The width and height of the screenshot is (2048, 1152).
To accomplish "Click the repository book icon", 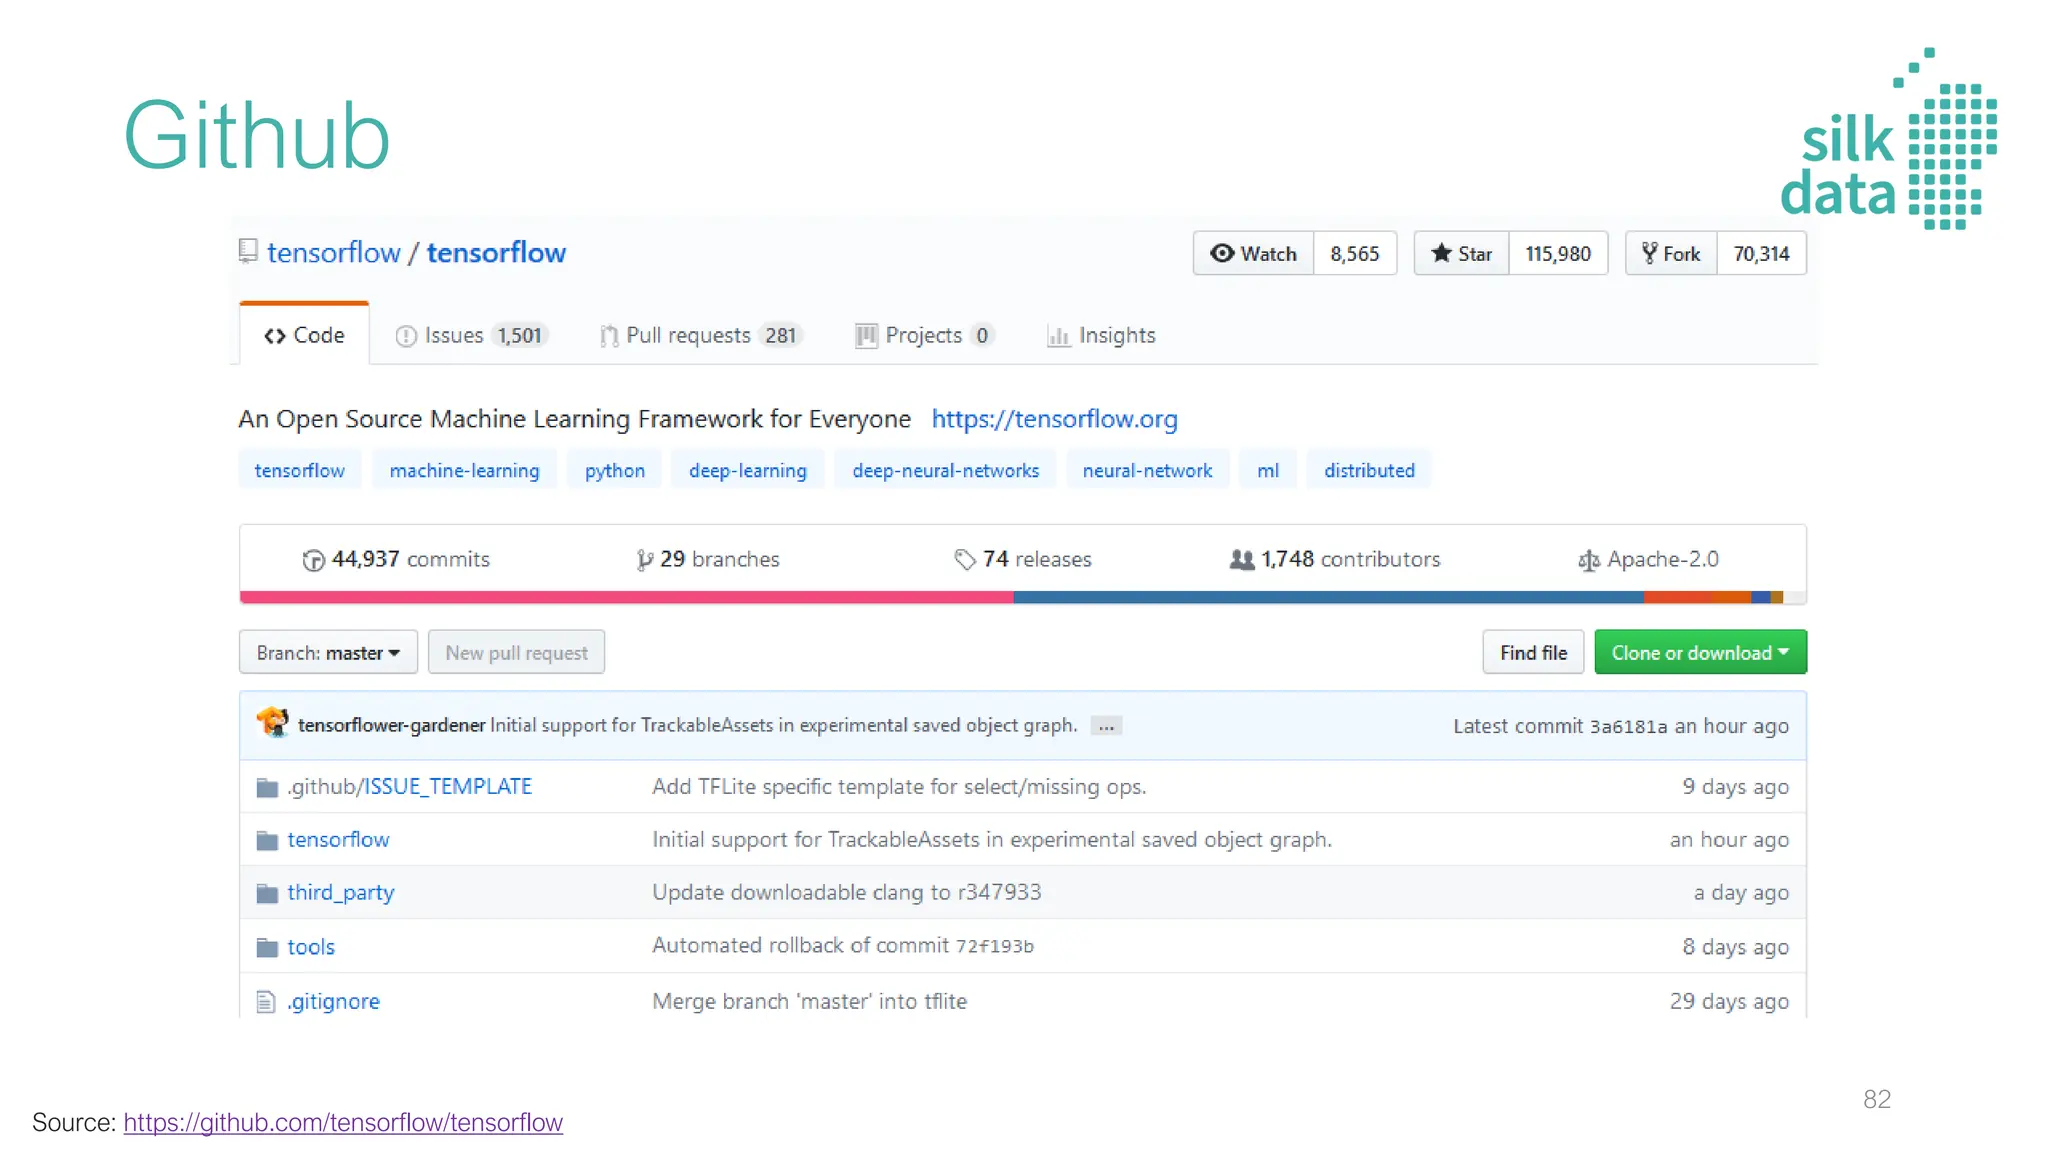I will click(248, 251).
